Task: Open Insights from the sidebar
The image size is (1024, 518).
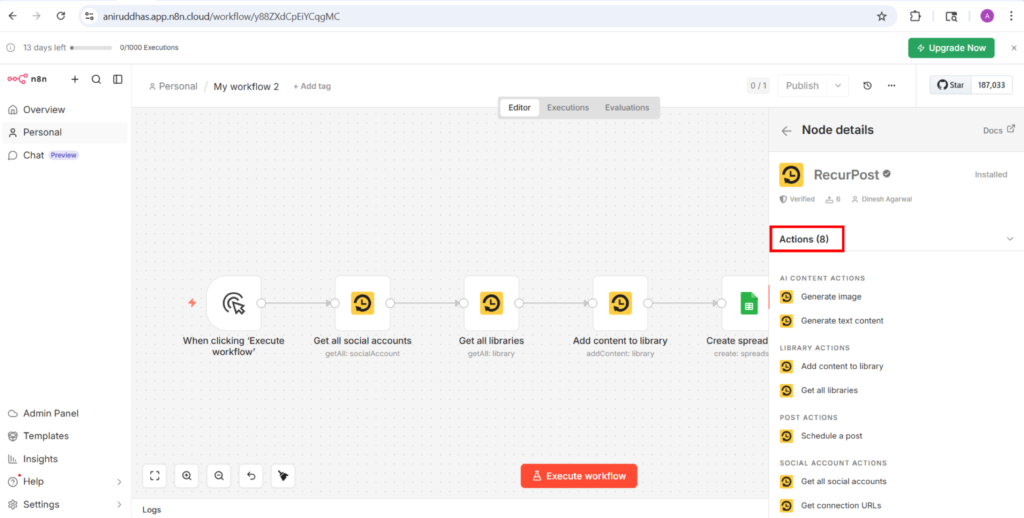Action: [65, 459]
